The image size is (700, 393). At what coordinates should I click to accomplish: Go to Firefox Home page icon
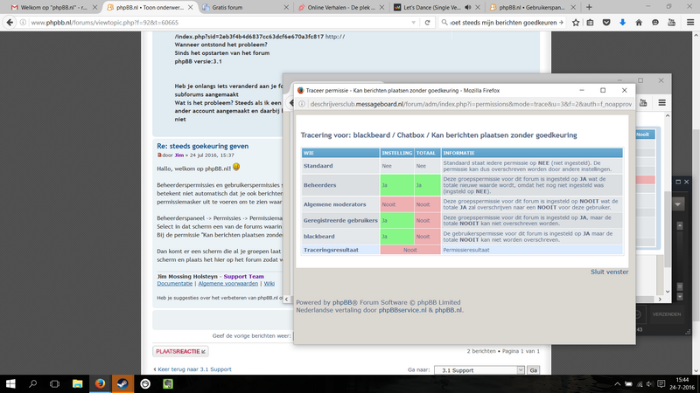coord(639,22)
